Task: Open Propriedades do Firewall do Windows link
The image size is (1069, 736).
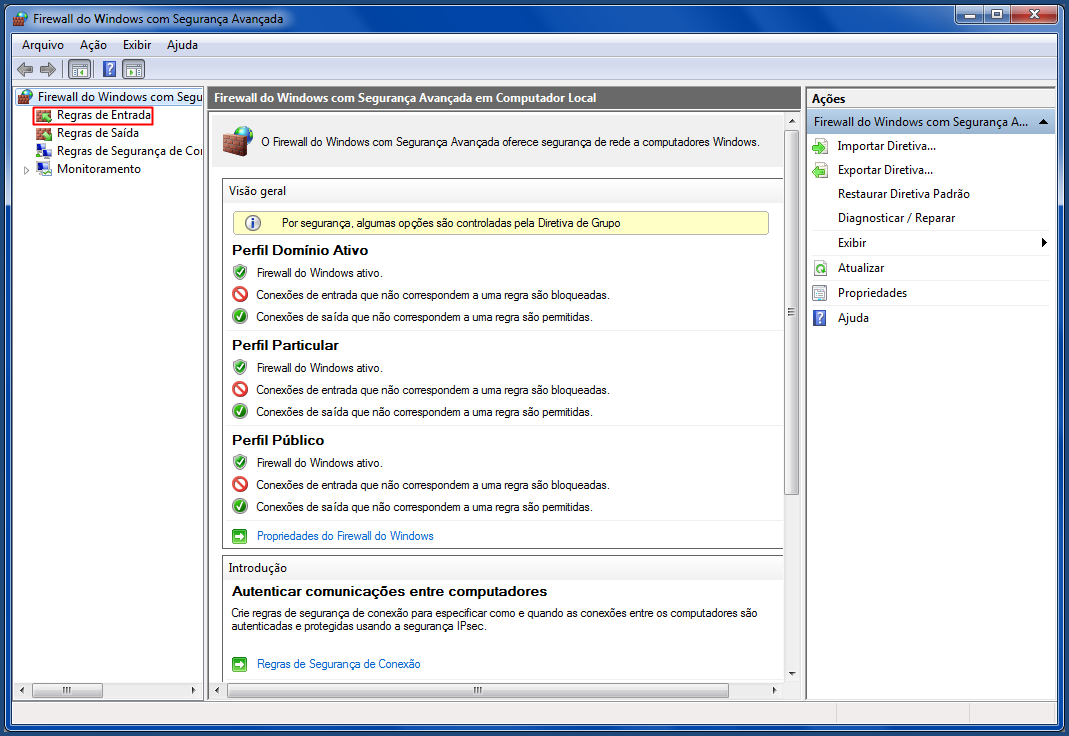Action: (345, 536)
